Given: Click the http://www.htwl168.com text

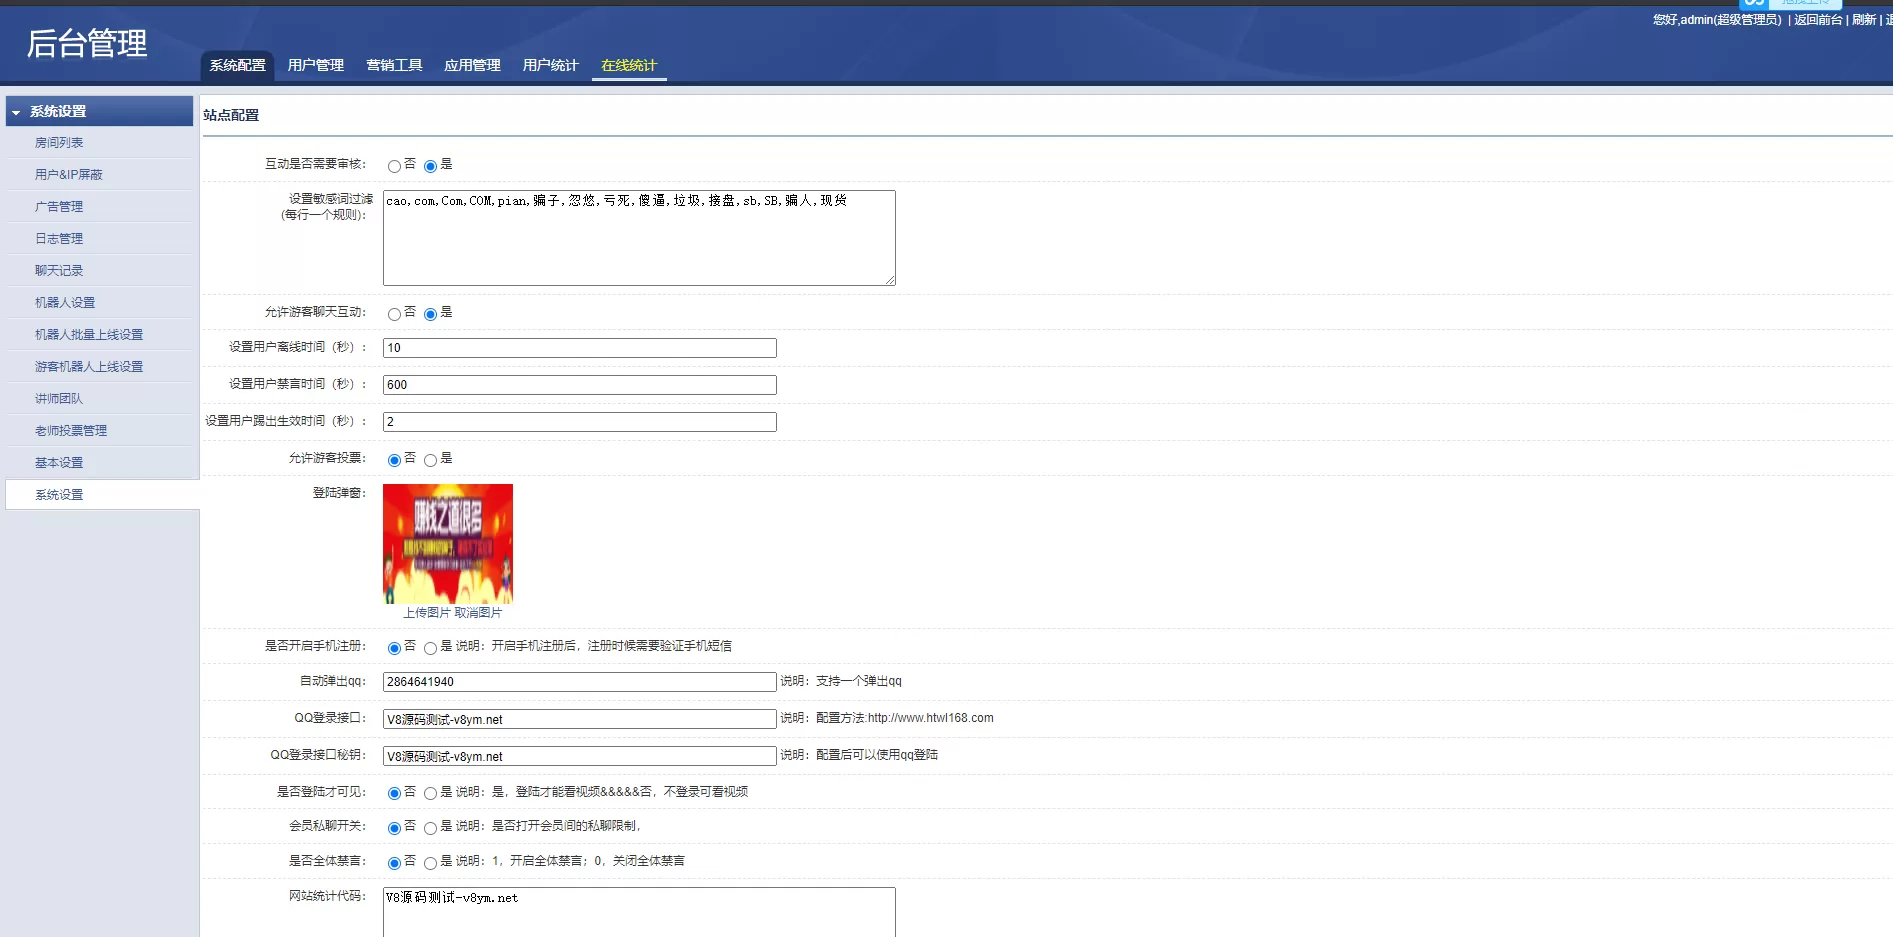Looking at the screenshot, I should [931, 718].
